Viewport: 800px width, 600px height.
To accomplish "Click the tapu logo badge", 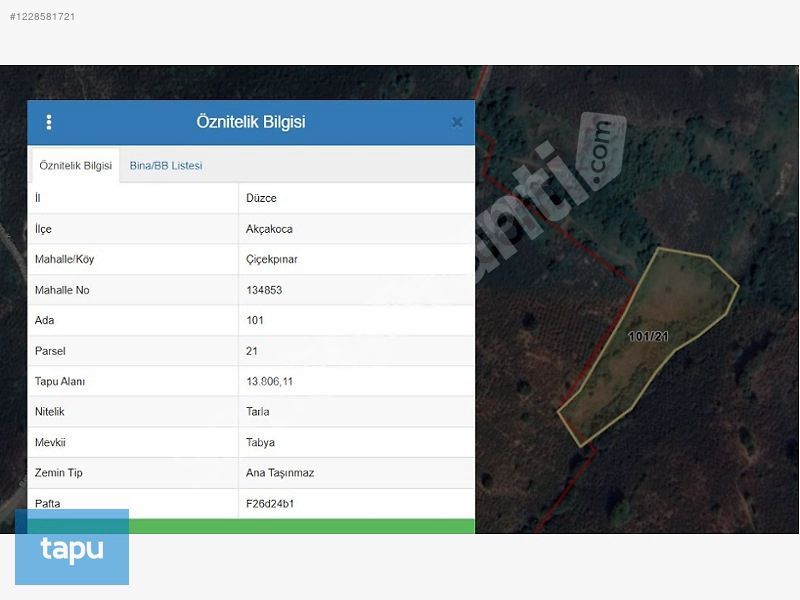I will 72,548.
